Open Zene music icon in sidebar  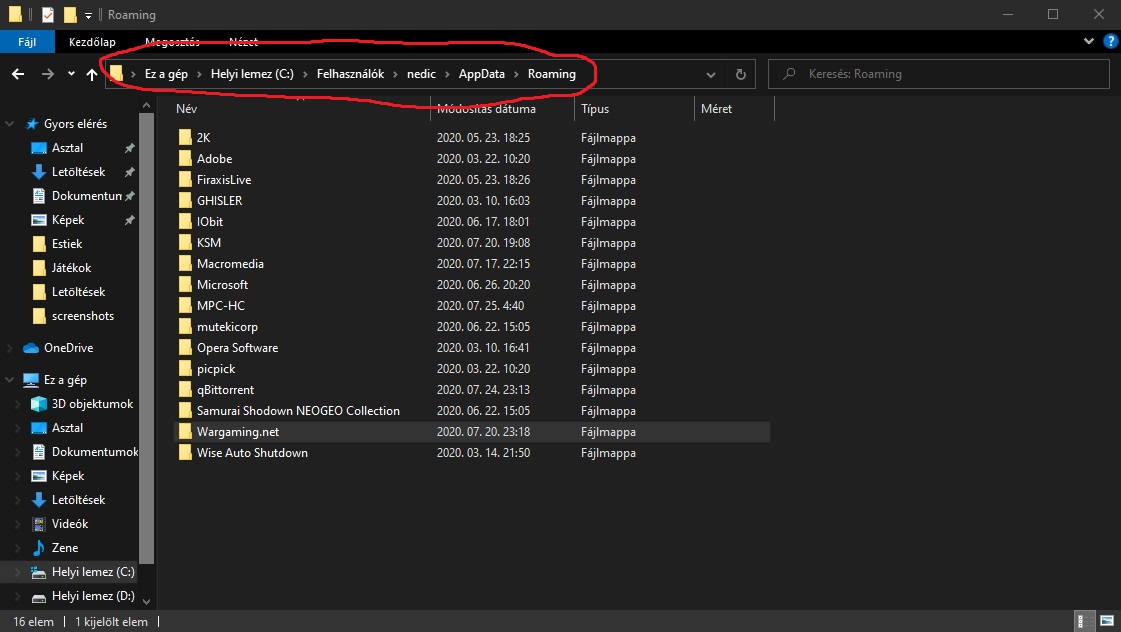(39, 548)
